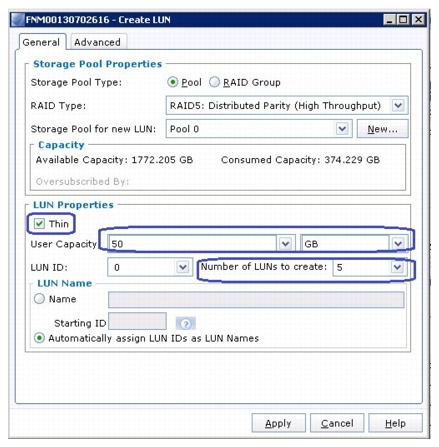This screenshot has width=439, height=447.
Task: Select the Pool storage type radio button
Action: [172, 82]
